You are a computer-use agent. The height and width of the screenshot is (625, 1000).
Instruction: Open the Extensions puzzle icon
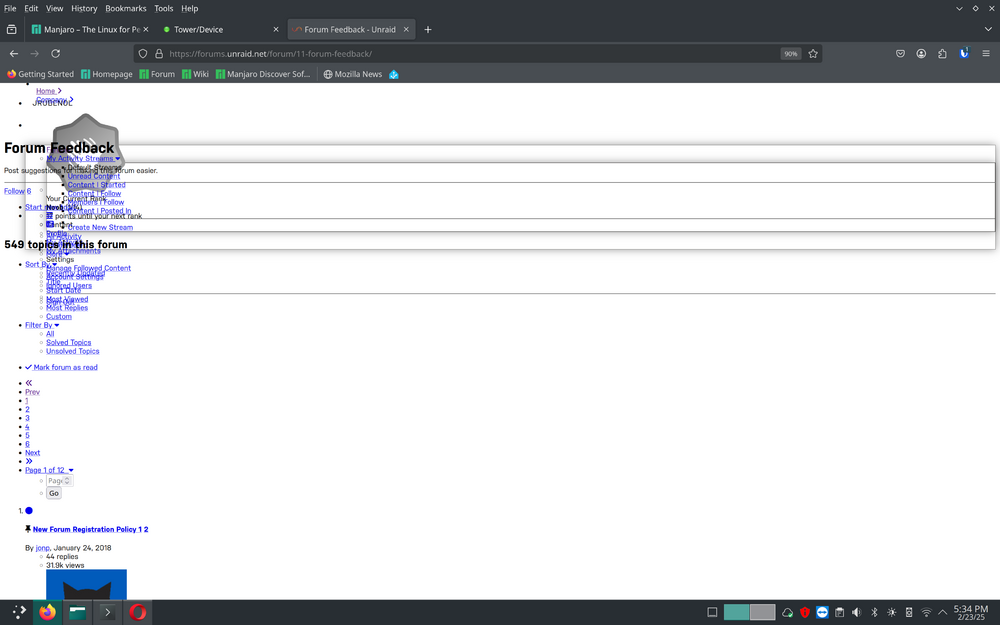942,54
